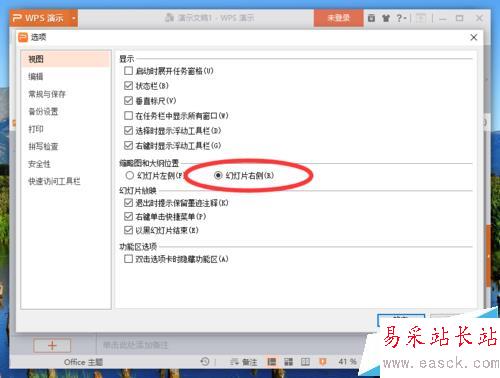Switch to normal view icon in status bar

click(272, 362)
